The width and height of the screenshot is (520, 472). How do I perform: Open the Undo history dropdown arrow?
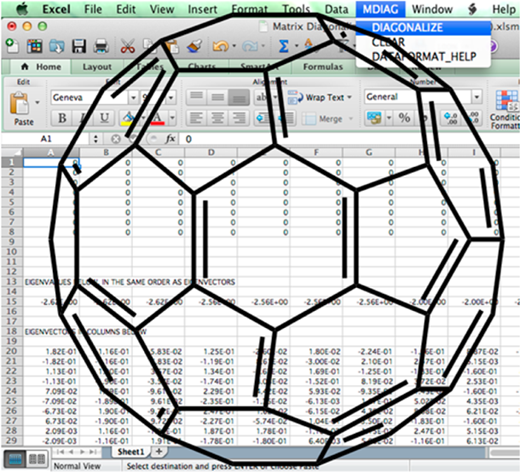234,46
